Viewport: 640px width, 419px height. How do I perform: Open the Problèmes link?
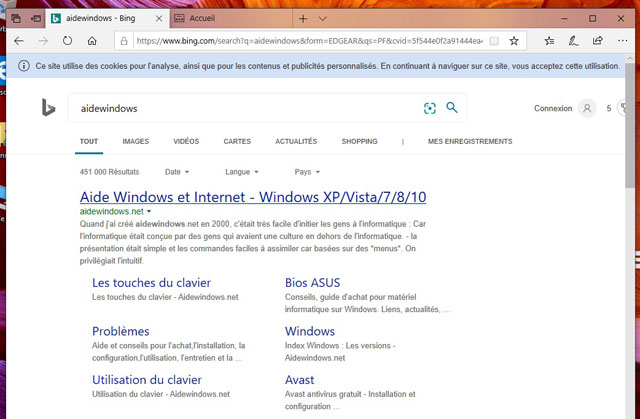120,331
